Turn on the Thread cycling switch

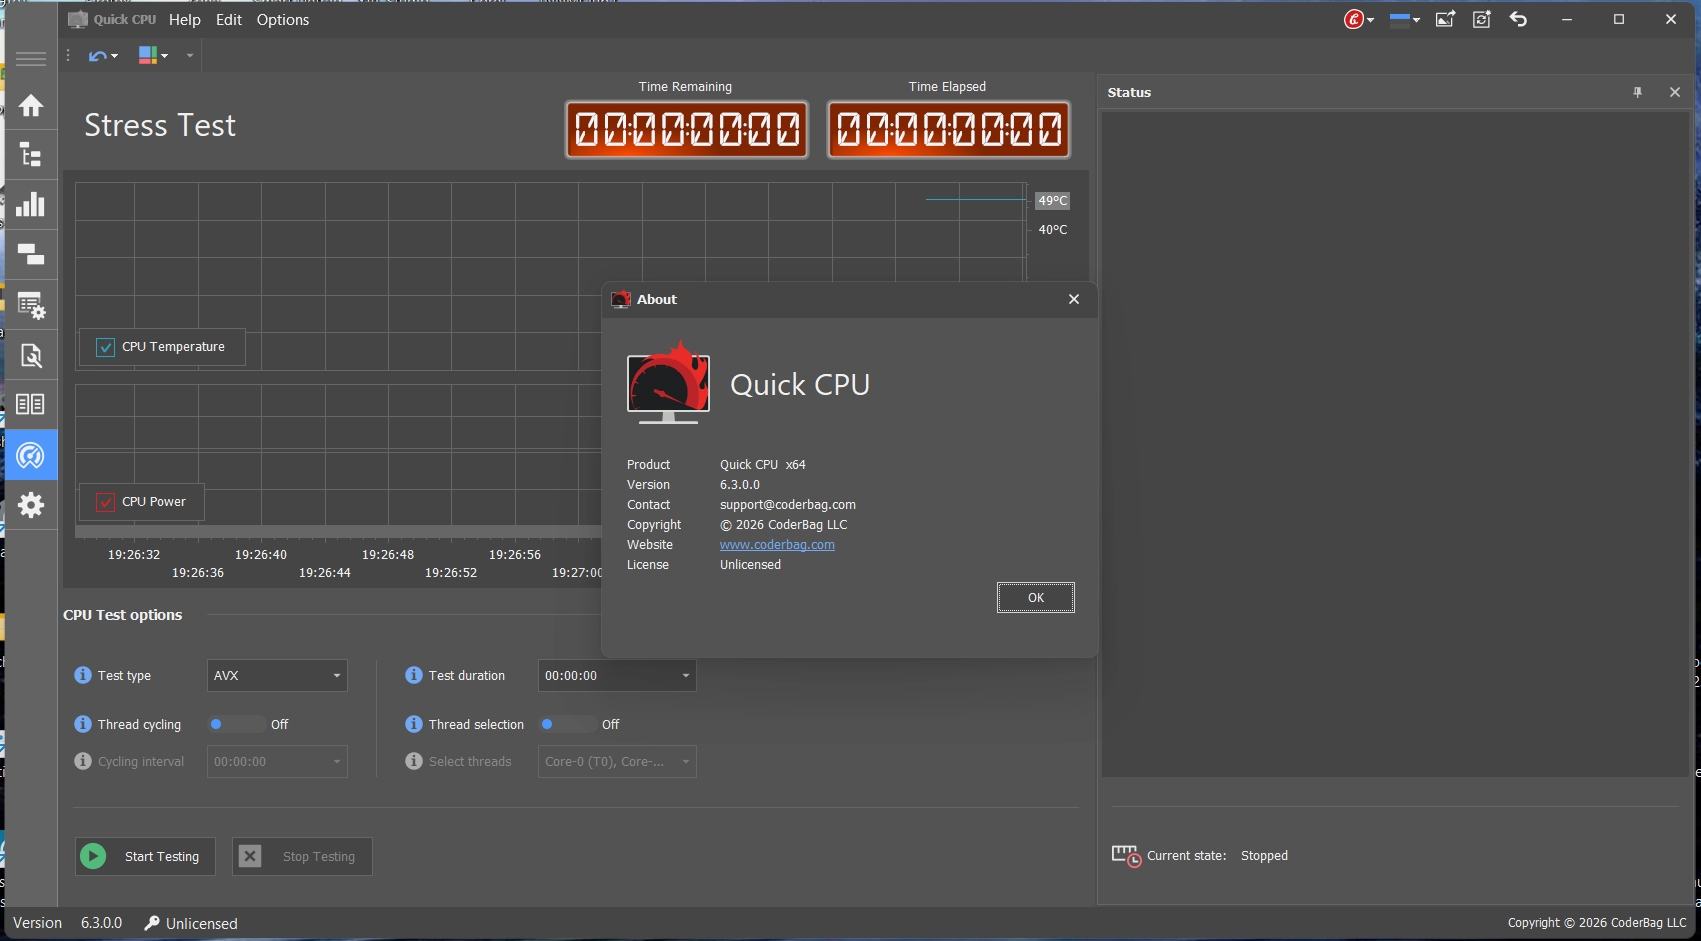235,724
